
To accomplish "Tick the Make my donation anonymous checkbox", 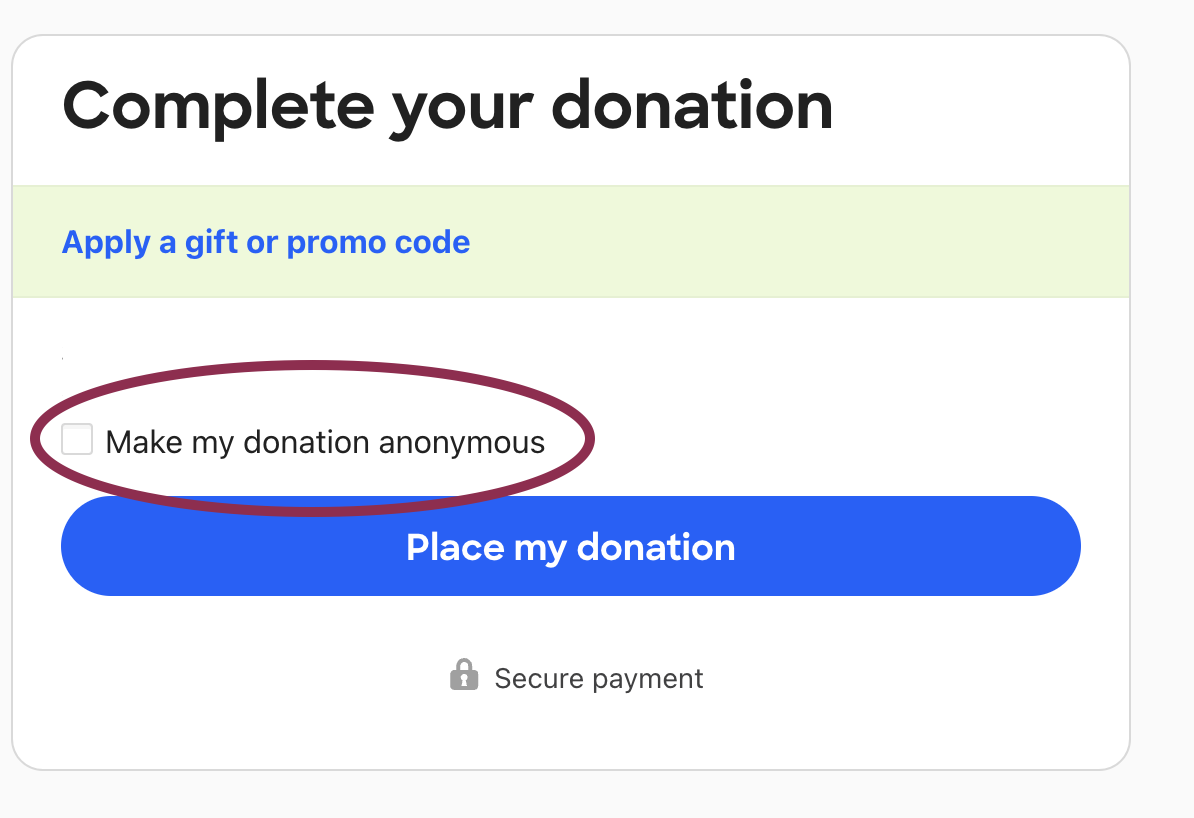I will tap(77, 439).
